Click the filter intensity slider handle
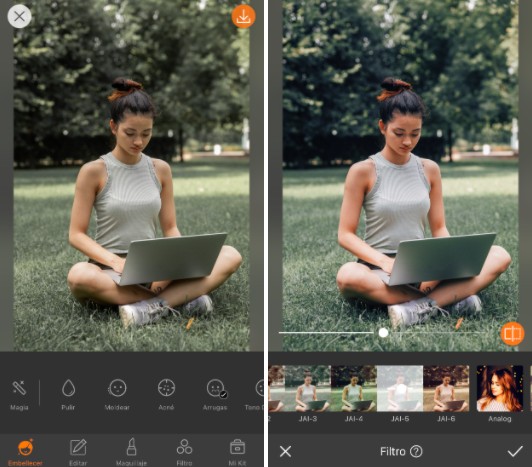This screenshot has width=532, height=467. coord(383,333)
